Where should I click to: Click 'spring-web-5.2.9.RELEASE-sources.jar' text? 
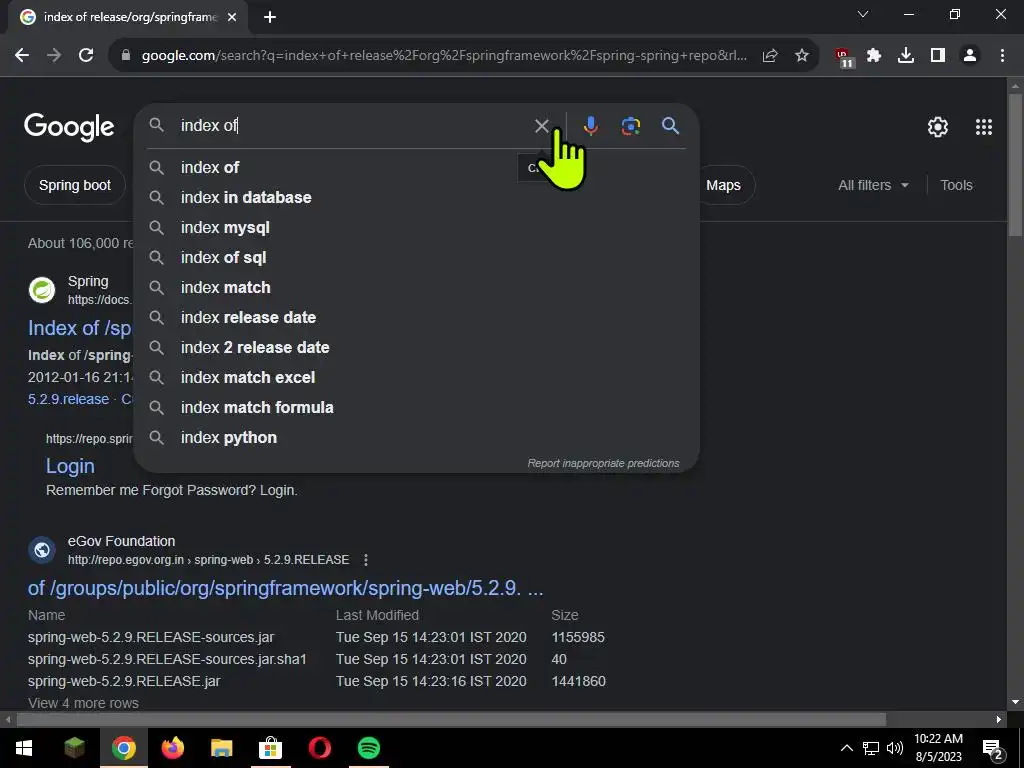[x=151, y=637]
